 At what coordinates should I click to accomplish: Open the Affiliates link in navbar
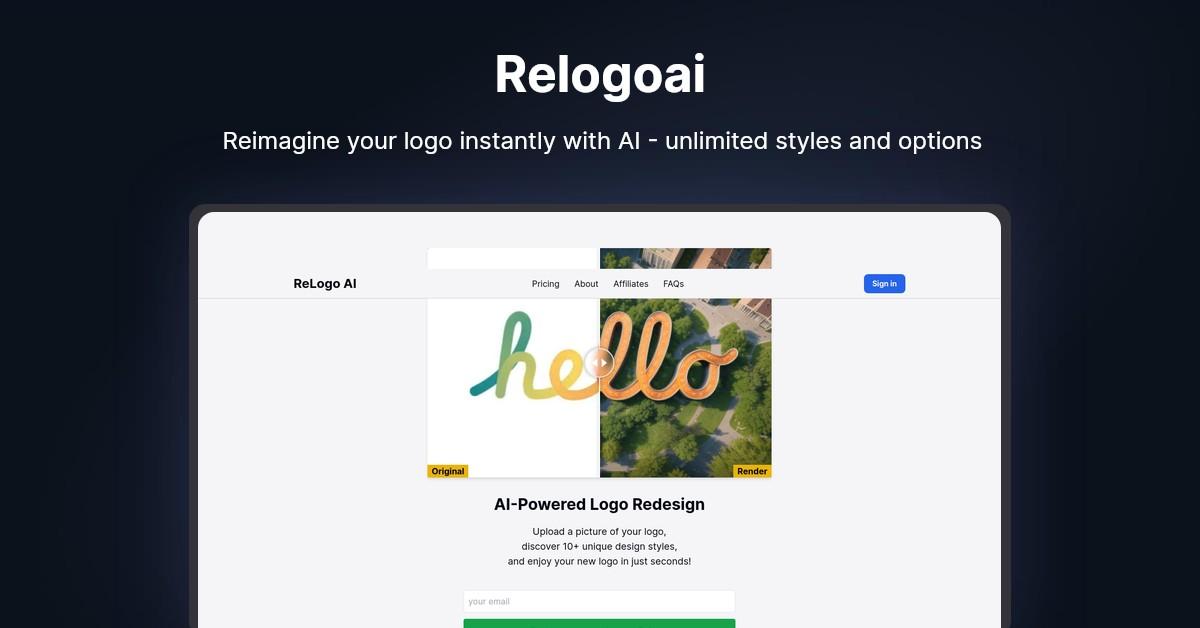coord(631,284)
